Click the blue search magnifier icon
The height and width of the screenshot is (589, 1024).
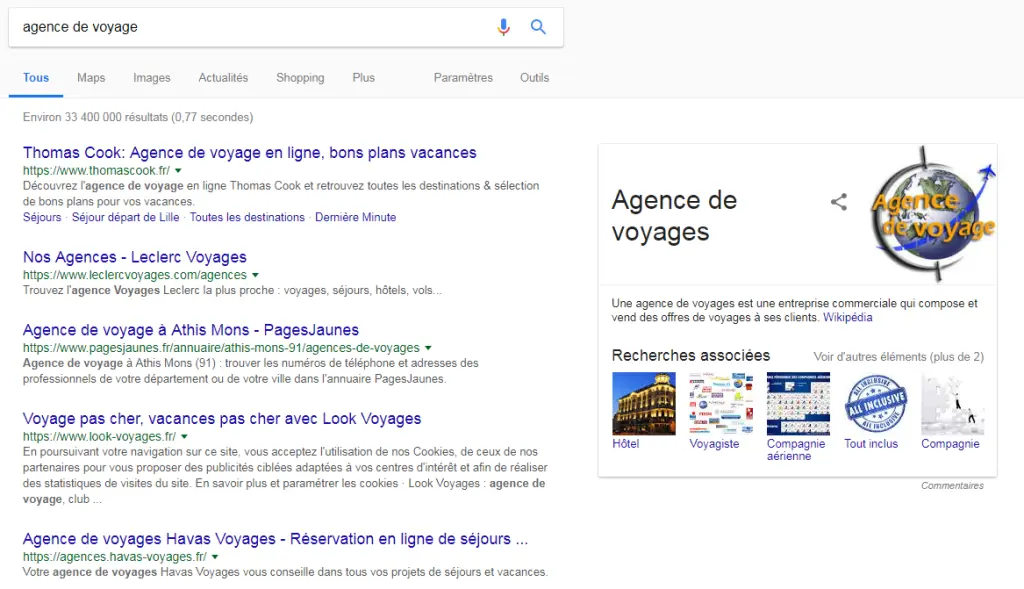[538, 27]
